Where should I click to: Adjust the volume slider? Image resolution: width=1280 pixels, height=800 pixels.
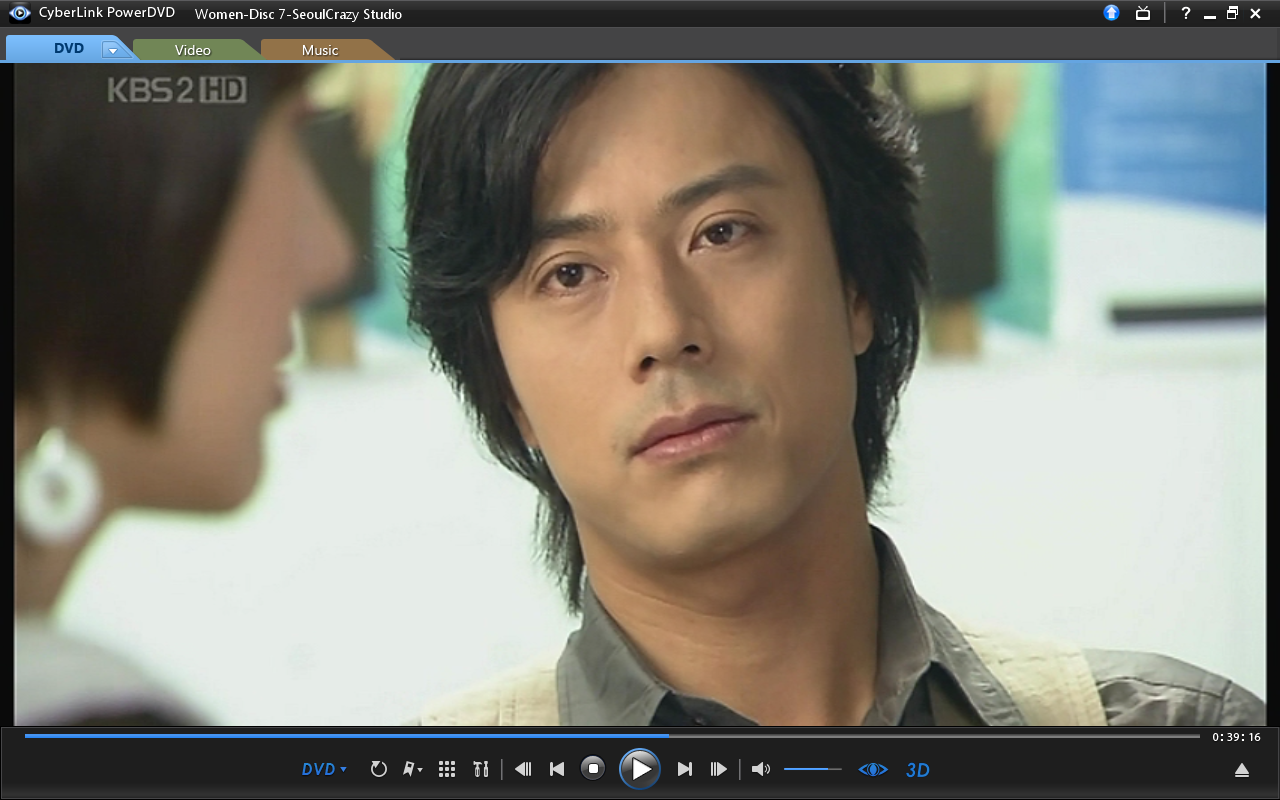pyautogui.click(x=813, y=769)
